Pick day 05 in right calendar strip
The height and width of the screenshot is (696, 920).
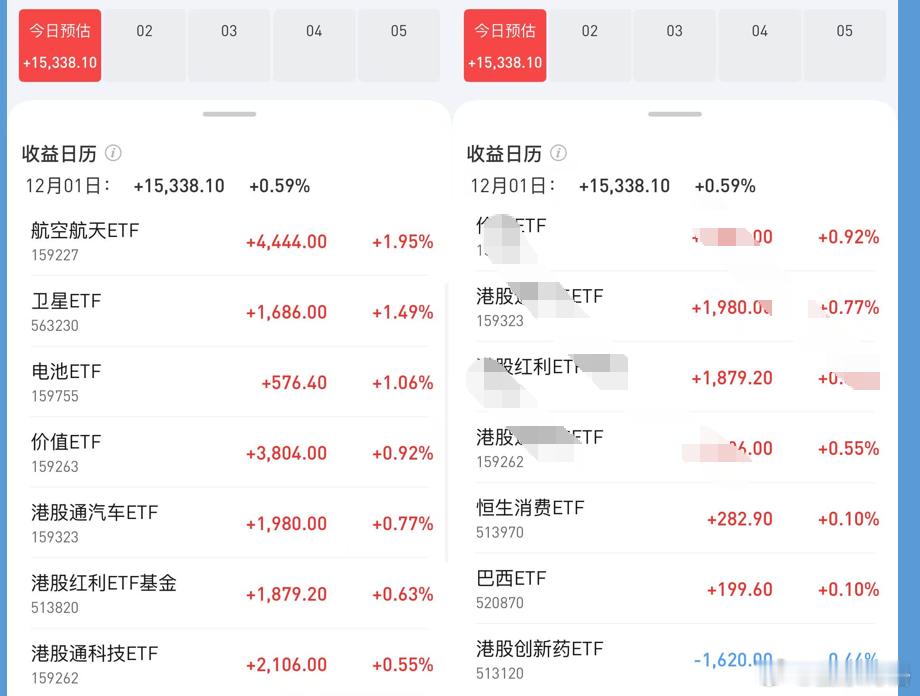[x=845, y=46]
